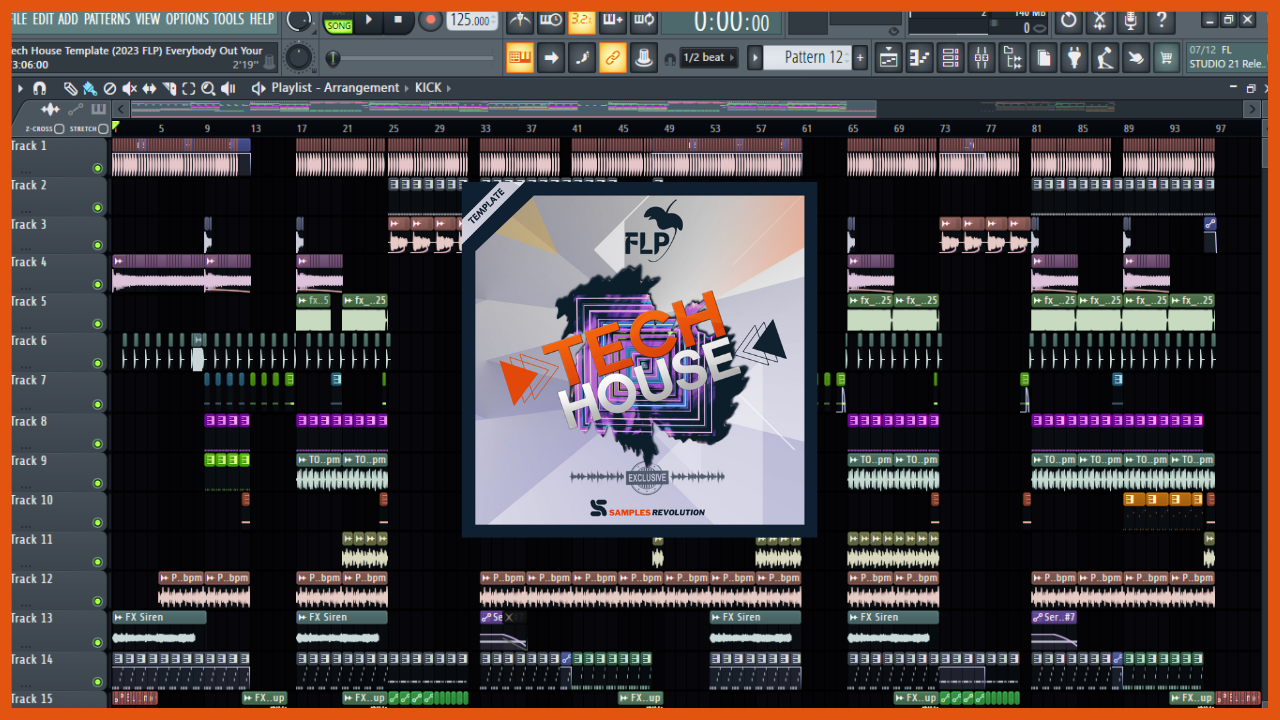Open the plugin picker plug icon
This screenshot has height=720, width=1280.
point(1074,58)
